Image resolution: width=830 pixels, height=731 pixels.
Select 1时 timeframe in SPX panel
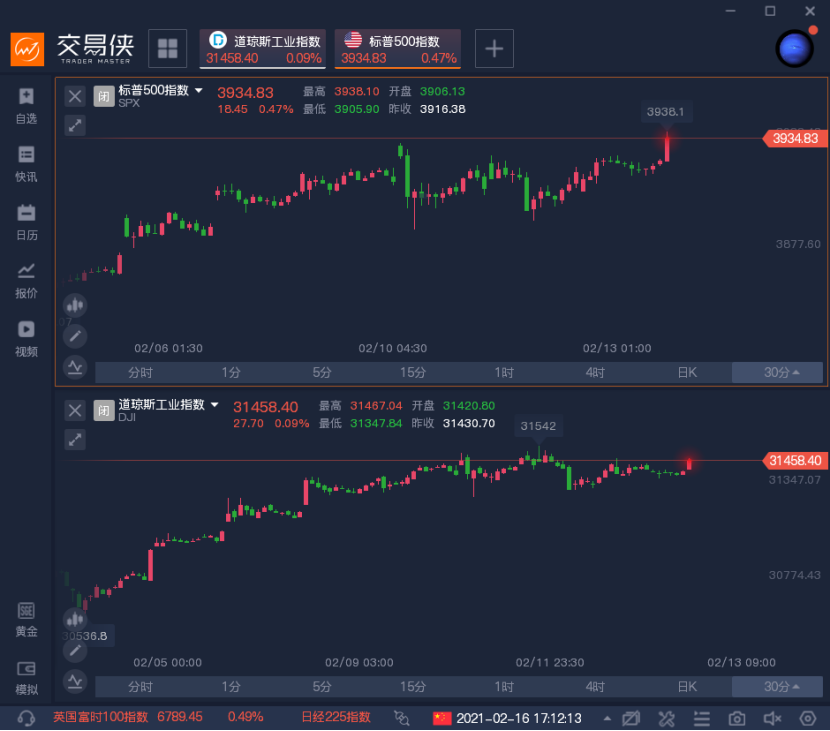(x=504, y=372)
